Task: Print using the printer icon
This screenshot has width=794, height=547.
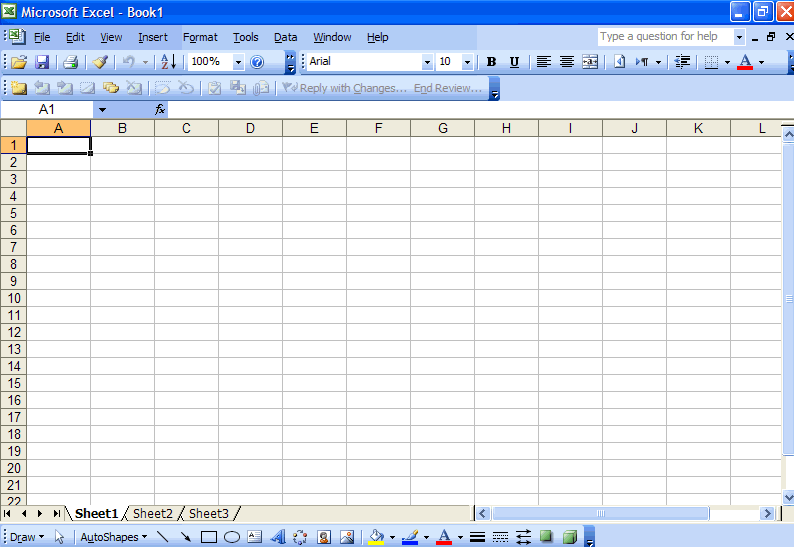Action: pos(70,62)
